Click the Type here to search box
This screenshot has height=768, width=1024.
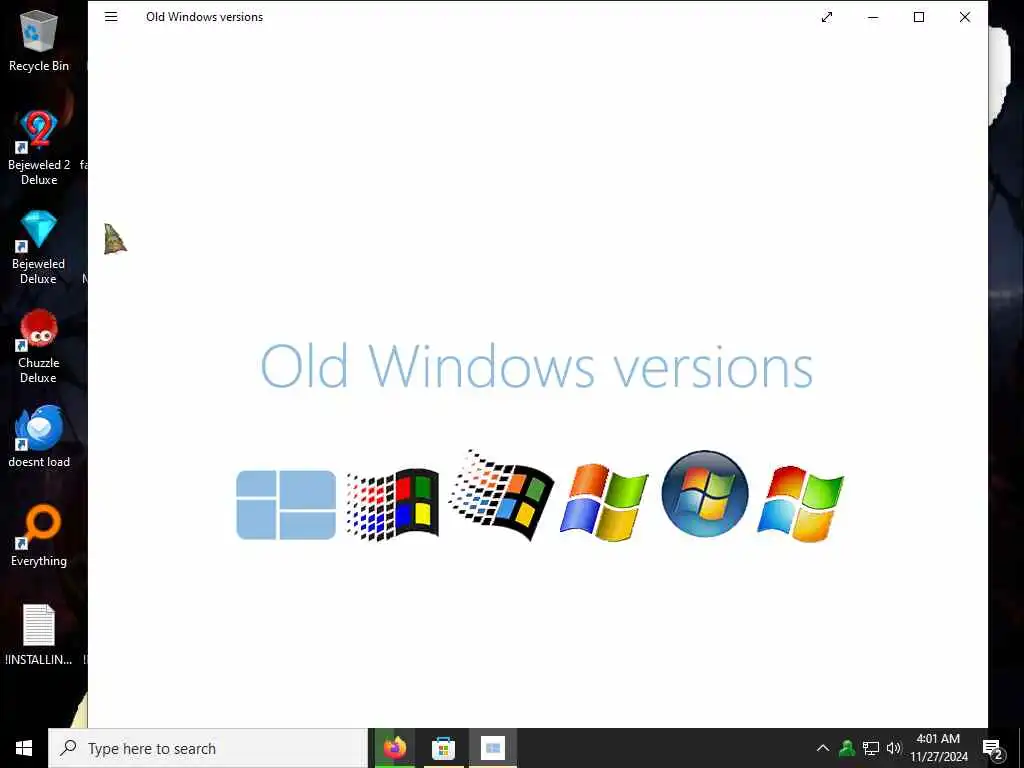click(208, 748)
